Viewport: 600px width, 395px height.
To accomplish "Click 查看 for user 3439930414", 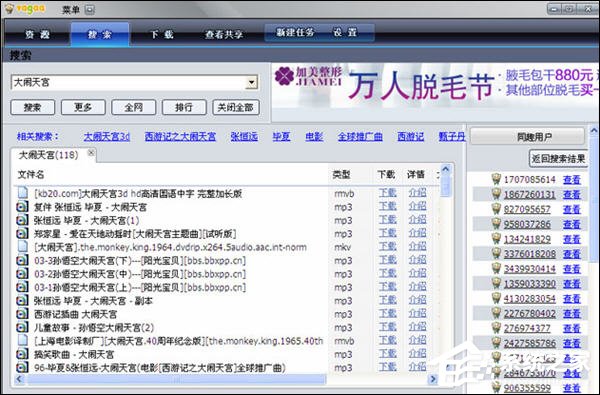I will (x=572, y=269).
